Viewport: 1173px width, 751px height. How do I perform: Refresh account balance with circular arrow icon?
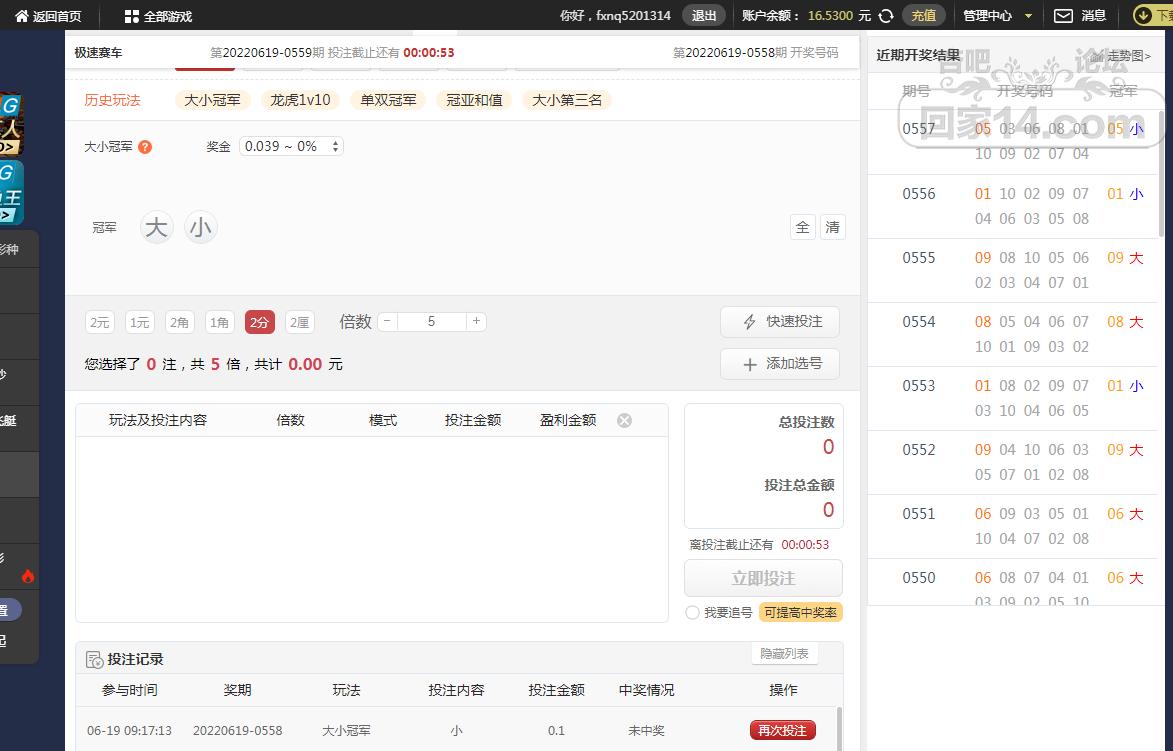(x=886, y=16)
